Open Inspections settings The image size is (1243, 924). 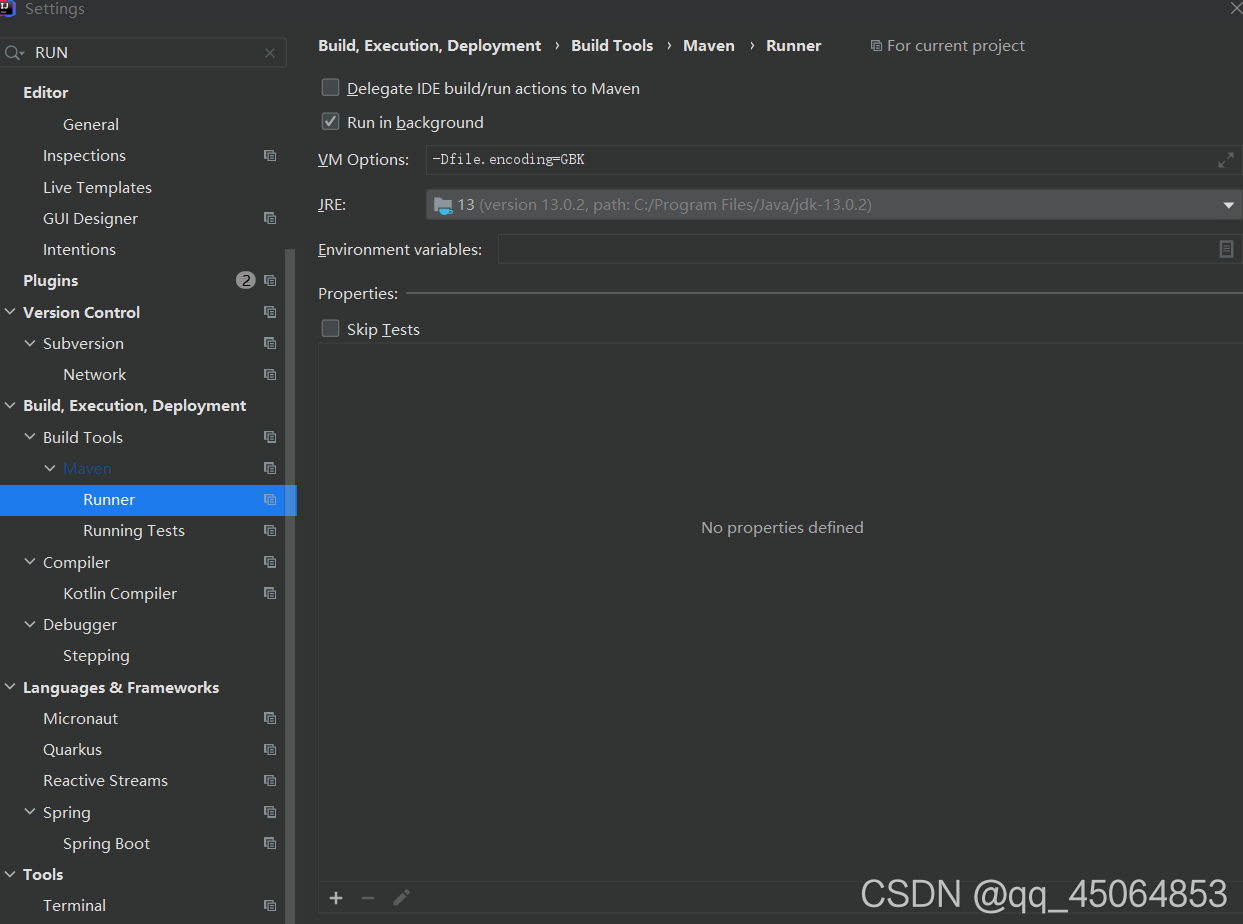coord(84,156)
